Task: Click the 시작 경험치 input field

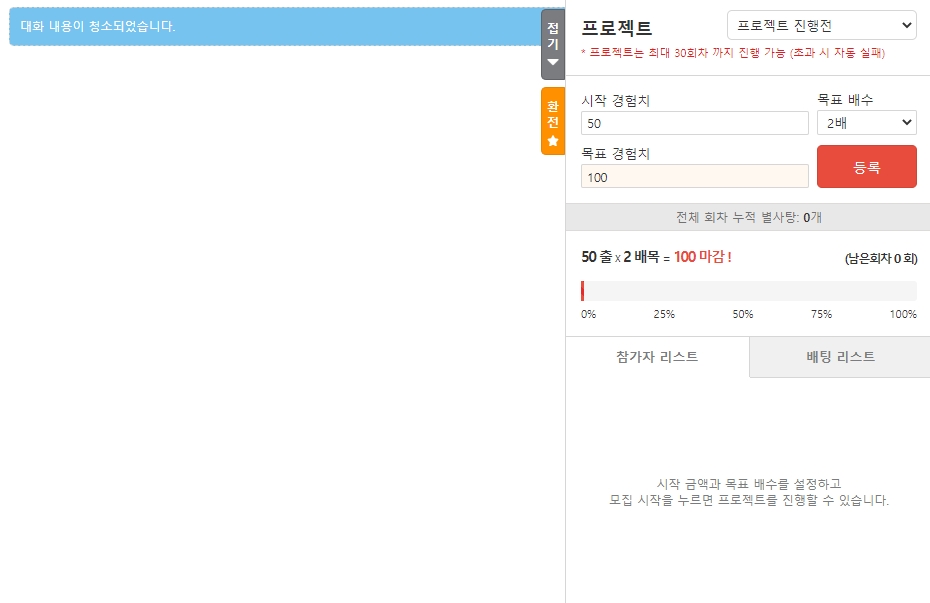Action: (695, 123)
